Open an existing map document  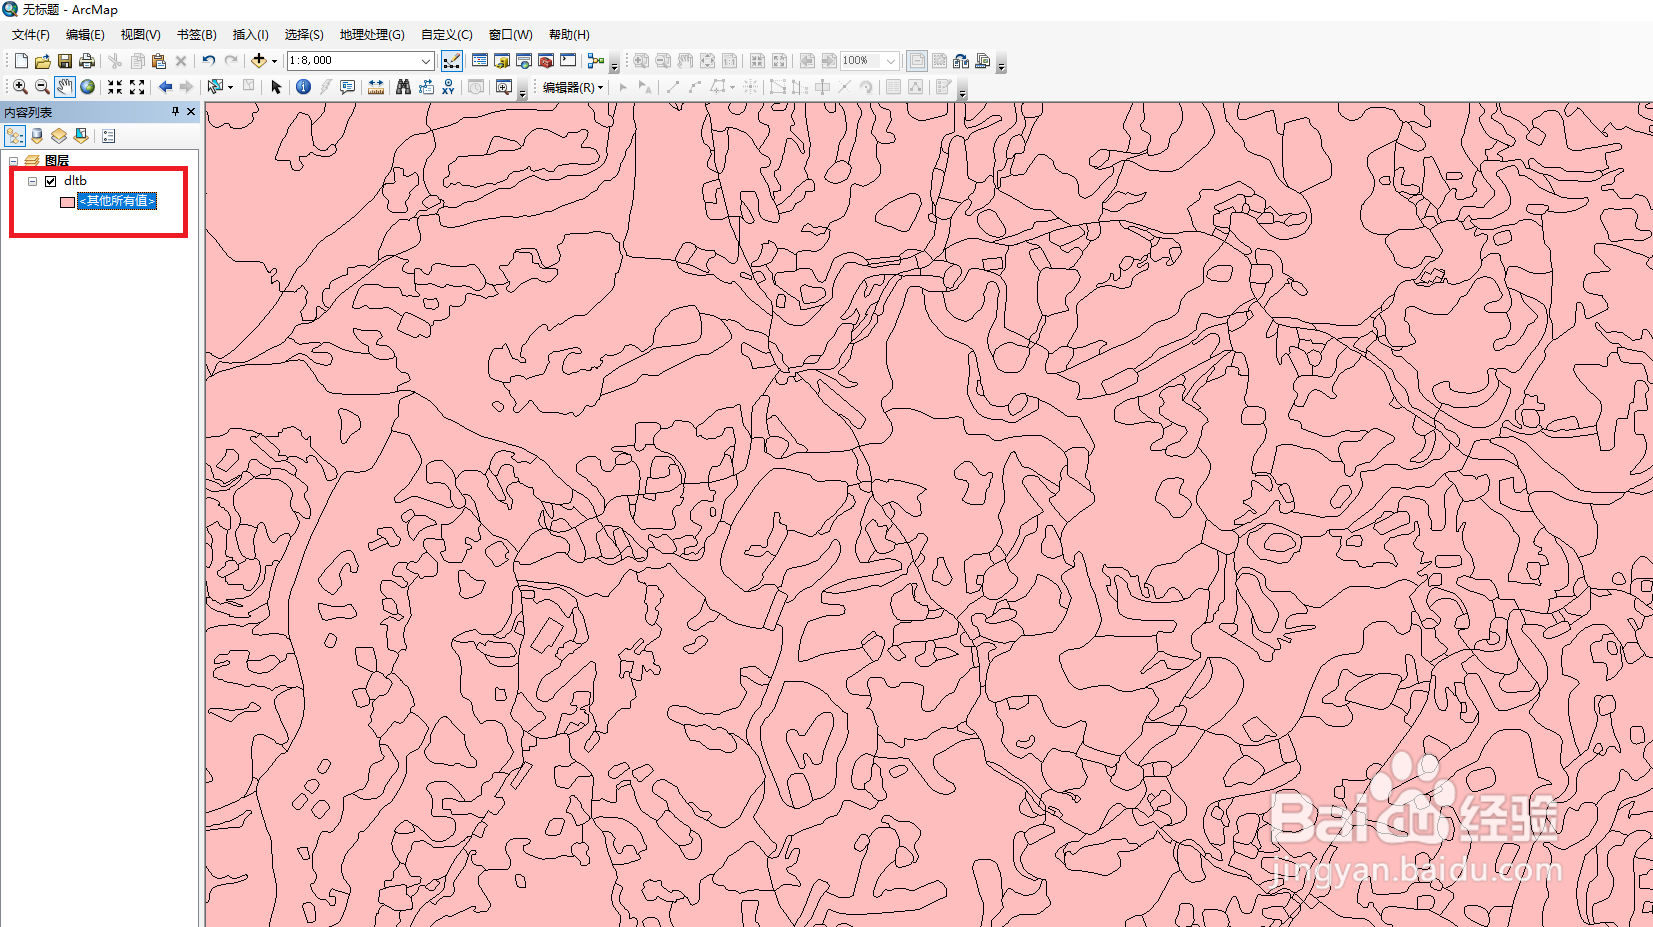click(43, 61)
